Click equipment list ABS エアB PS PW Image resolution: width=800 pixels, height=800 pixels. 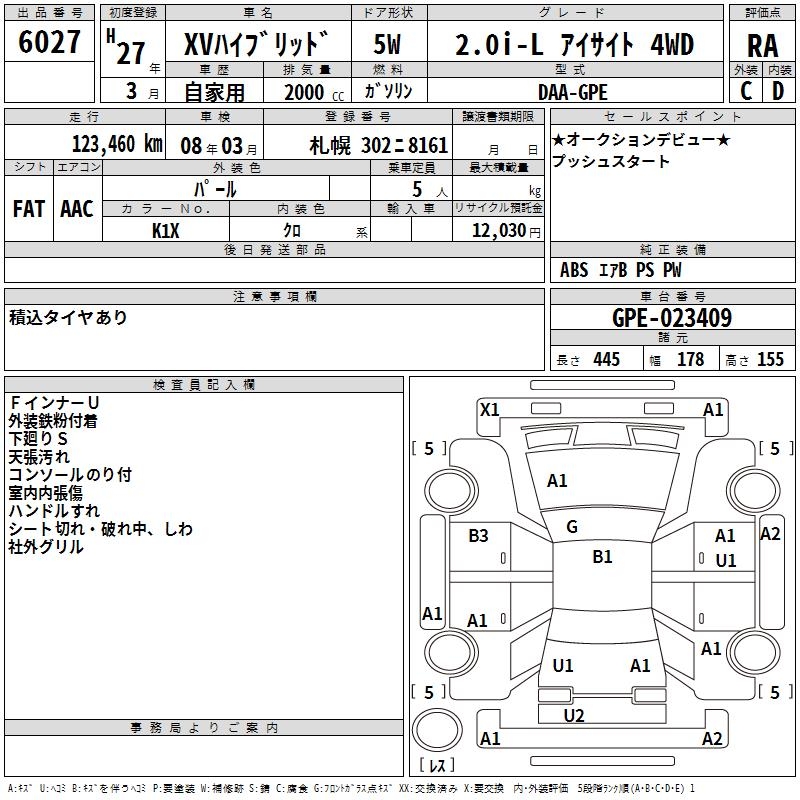[x=620, y=270]
